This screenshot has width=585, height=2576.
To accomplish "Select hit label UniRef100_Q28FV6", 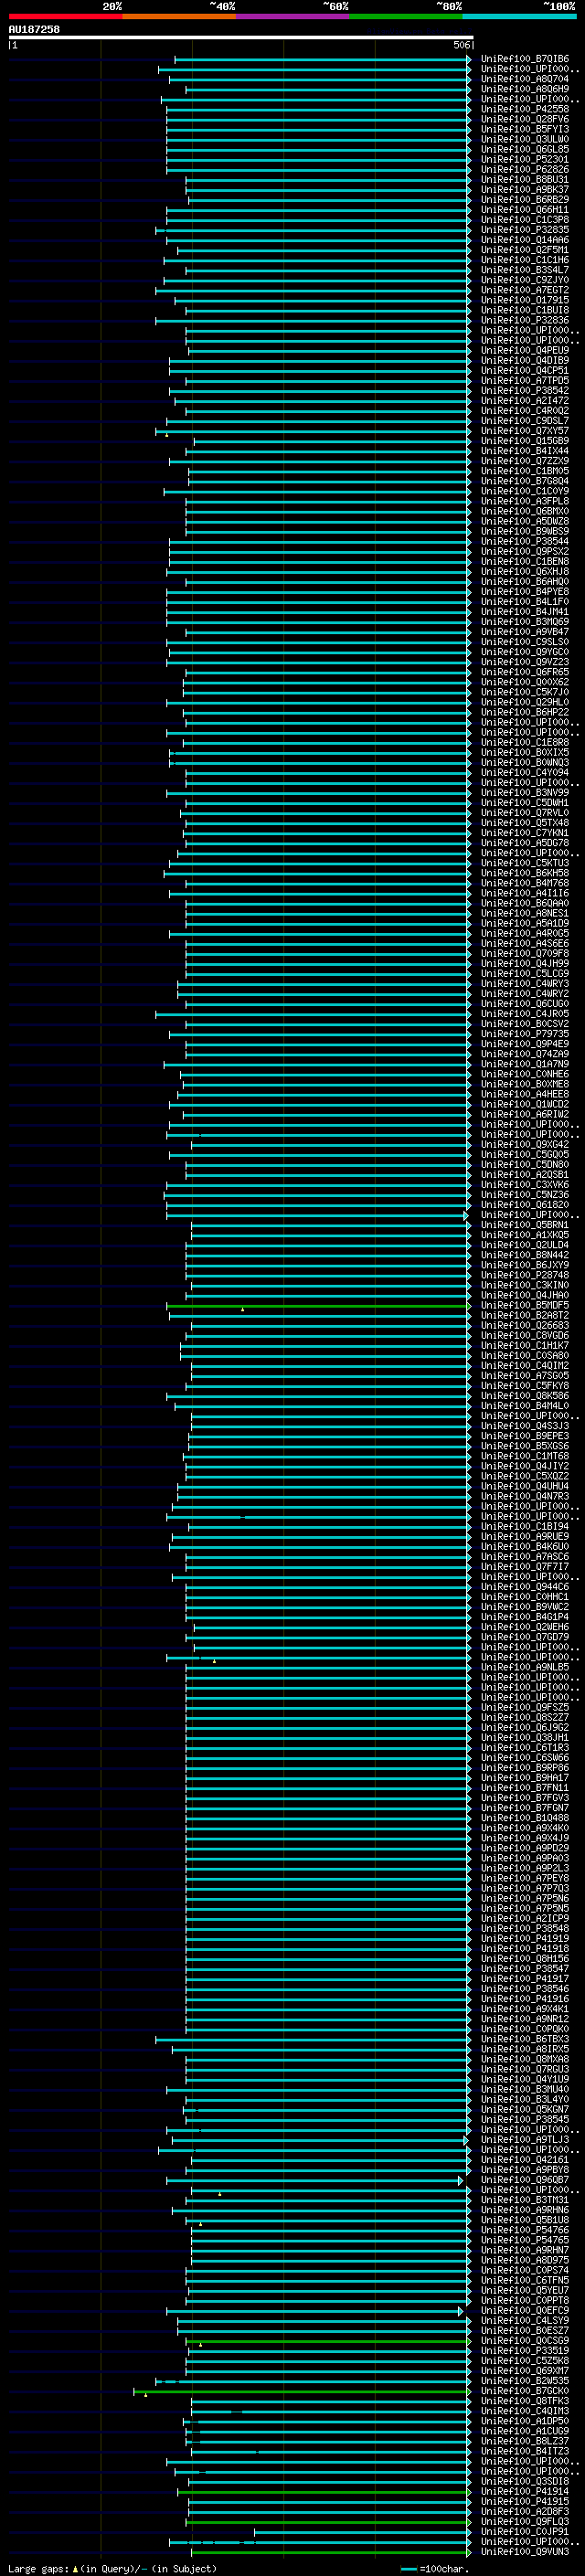I will [525, 119].
